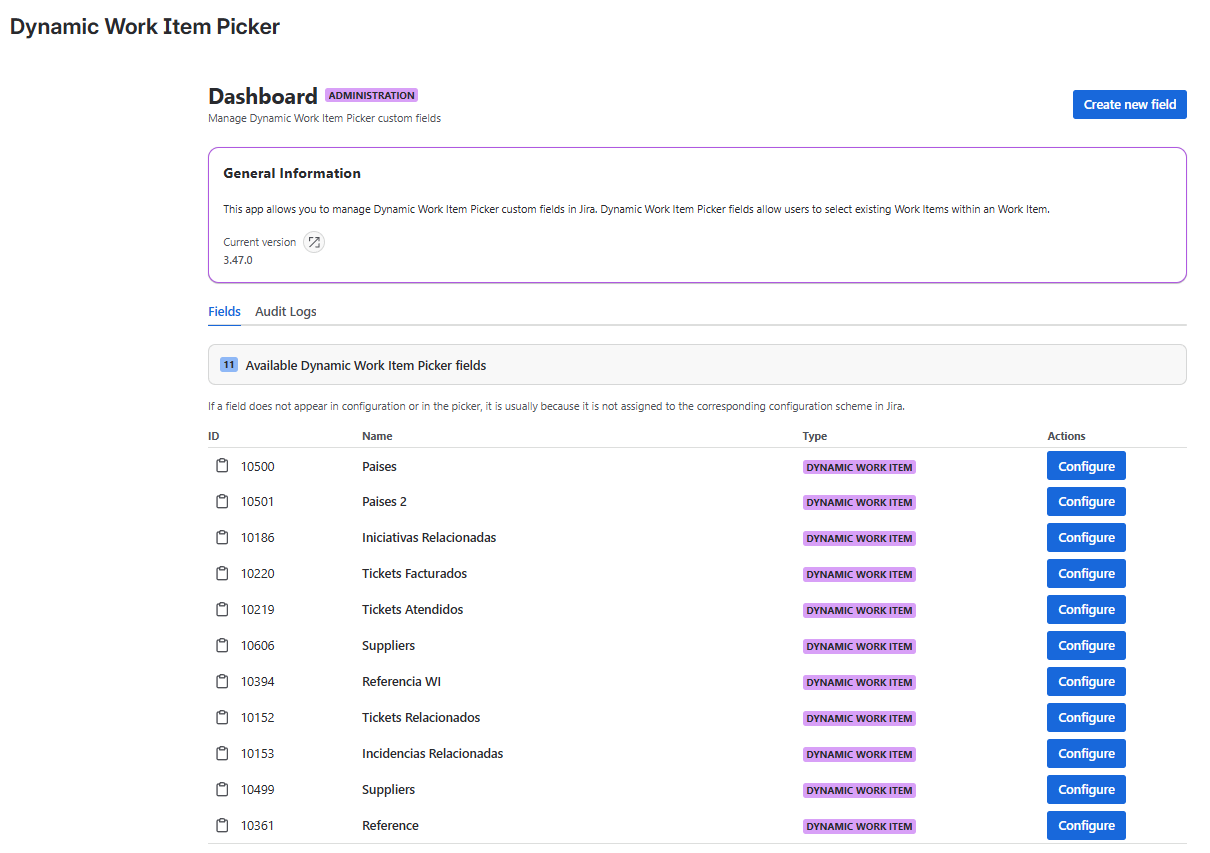Screen dimensions: 1210x853
Task: Click the field name Referencia WI
Action: (401, 682)
